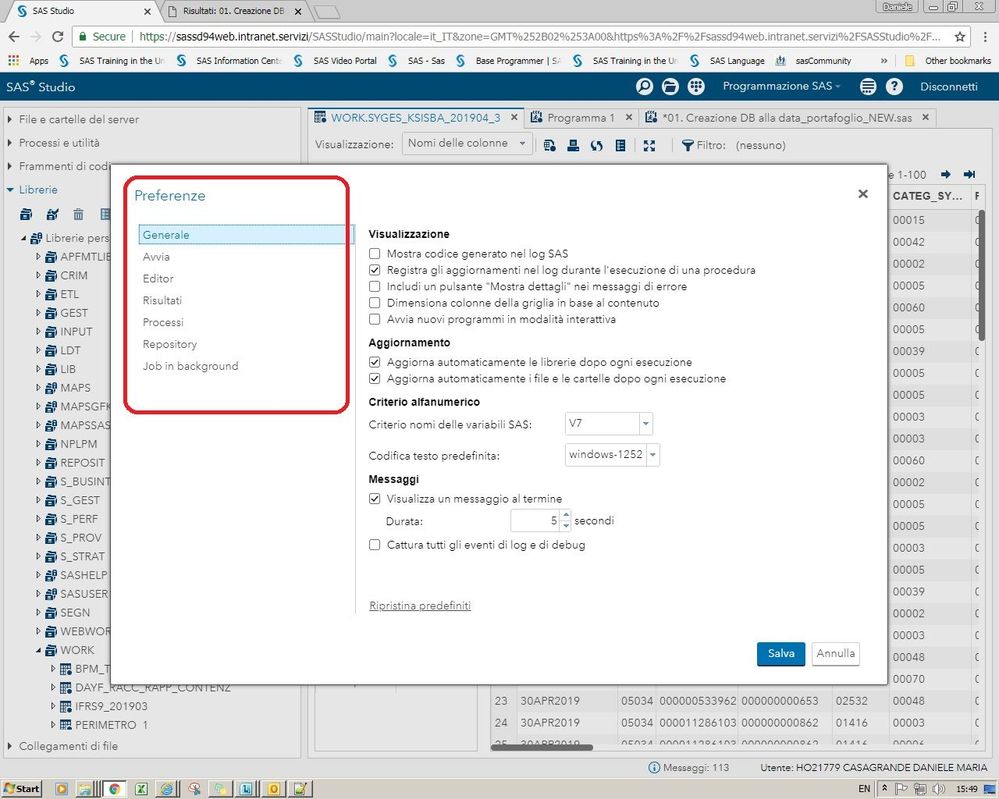Enable Avvia nuovi programmi in modalità interattiva
Viewport: 999px width, 799px height.
tap(375, 319)
